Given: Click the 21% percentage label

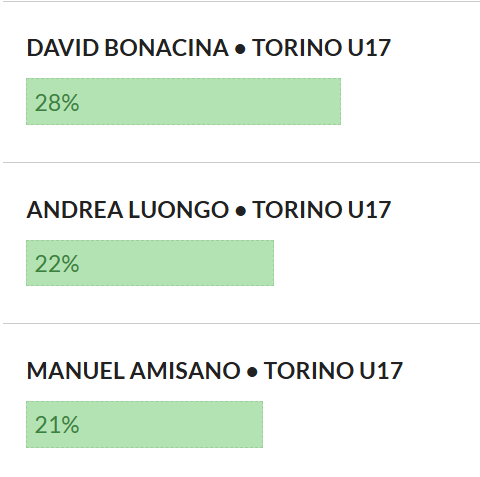Looking at the screenshot, I should [57, 425].
